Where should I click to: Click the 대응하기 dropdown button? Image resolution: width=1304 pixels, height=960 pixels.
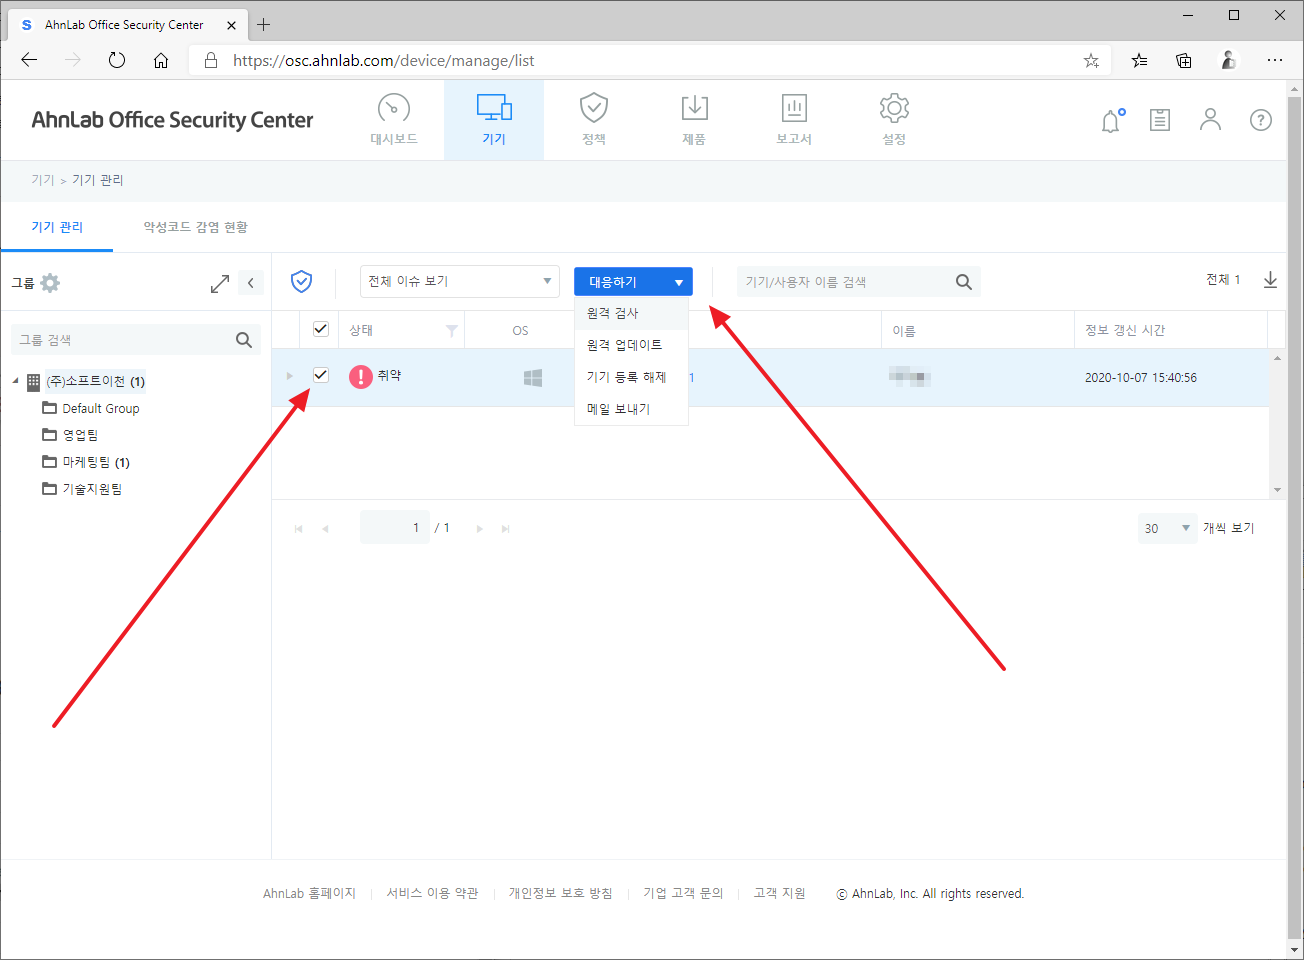click(633, 282)
